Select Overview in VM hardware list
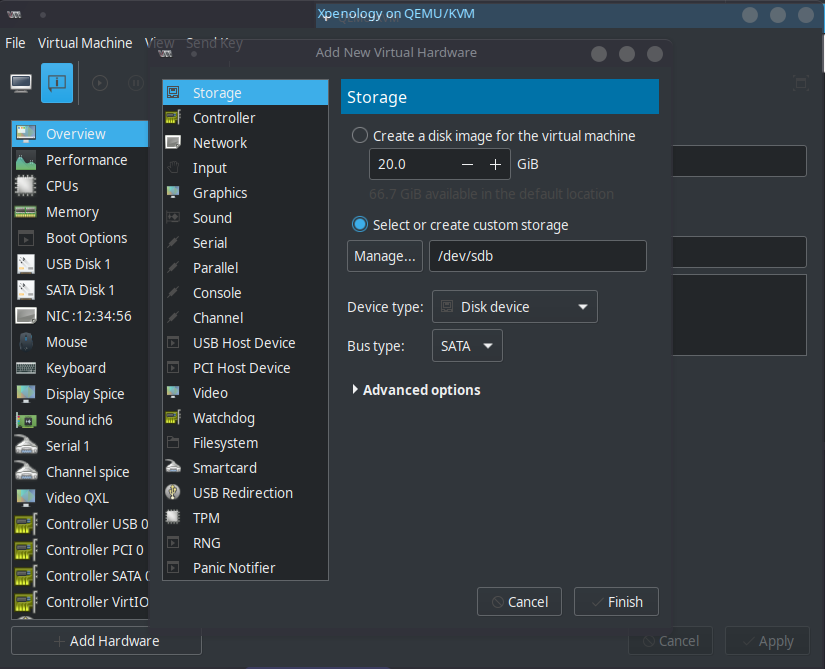Viewport: 825px width, 669px height. 80,134
